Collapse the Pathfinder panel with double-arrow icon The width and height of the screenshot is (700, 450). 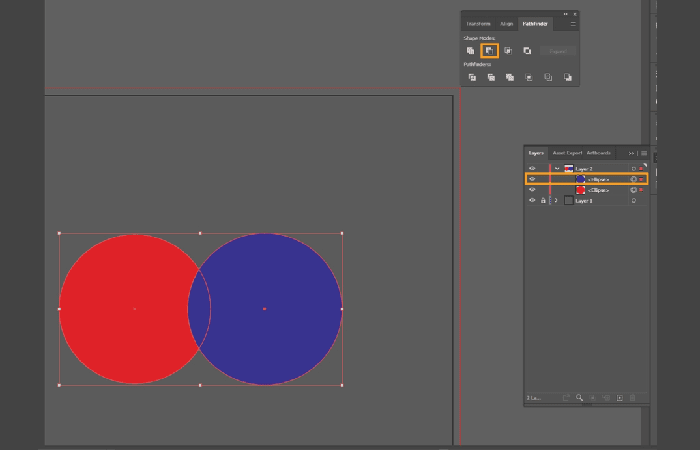pos(566,14)
